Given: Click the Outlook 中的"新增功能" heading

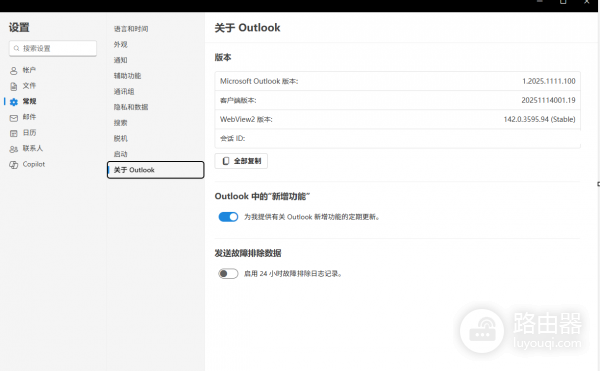Looking at the screenshot, I should tap(262, 196).
